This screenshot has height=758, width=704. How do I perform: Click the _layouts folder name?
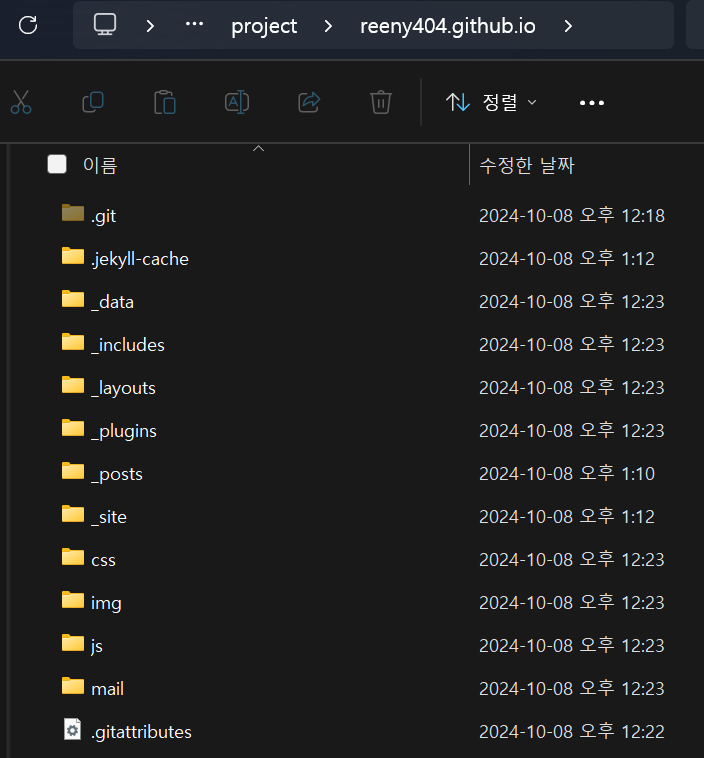click(x=123, y=388)
